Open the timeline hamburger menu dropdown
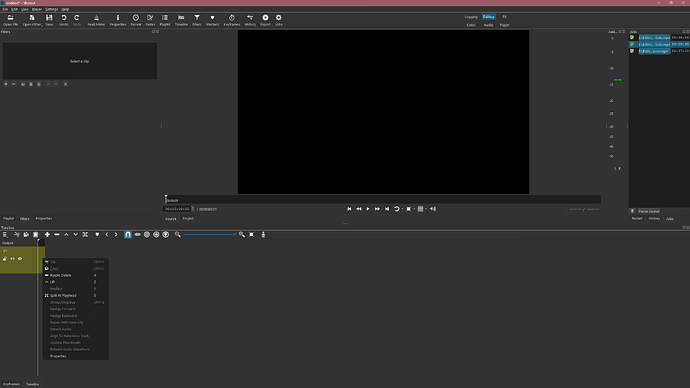The width and height of the screenshot is (690, 388). pos(5,234)
